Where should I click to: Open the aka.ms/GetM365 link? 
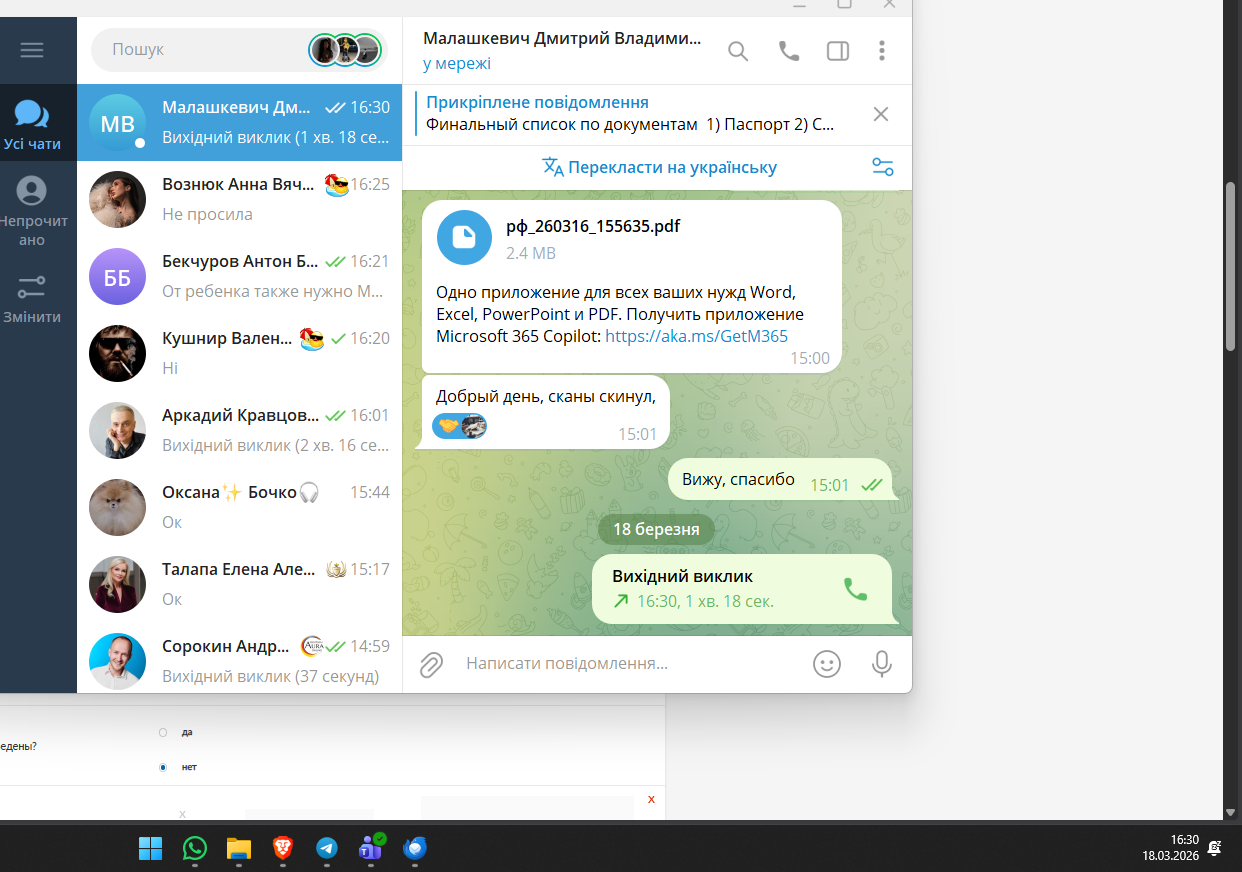point(696,337)
